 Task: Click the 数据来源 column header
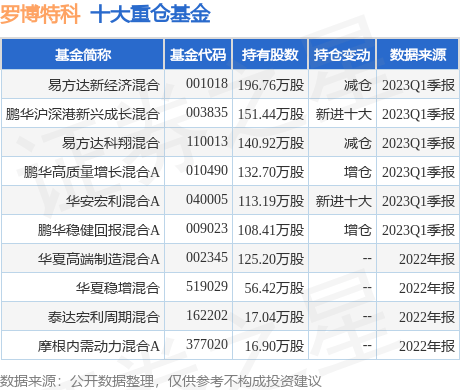click(418, 55)
